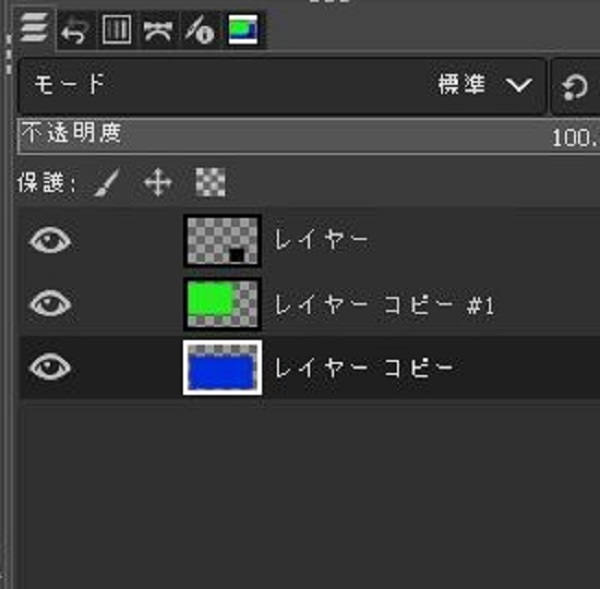Open the Channels tab icon

coord(117,29)
